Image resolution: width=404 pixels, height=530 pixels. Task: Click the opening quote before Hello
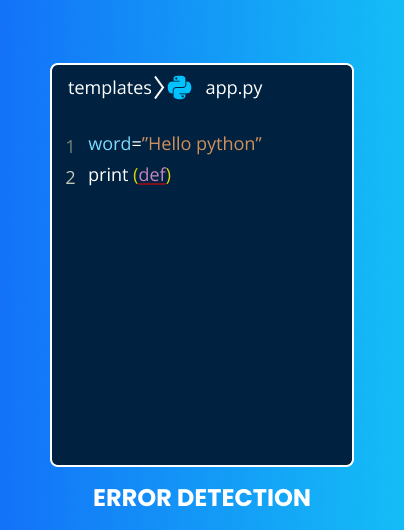click(x=145, y=140)
